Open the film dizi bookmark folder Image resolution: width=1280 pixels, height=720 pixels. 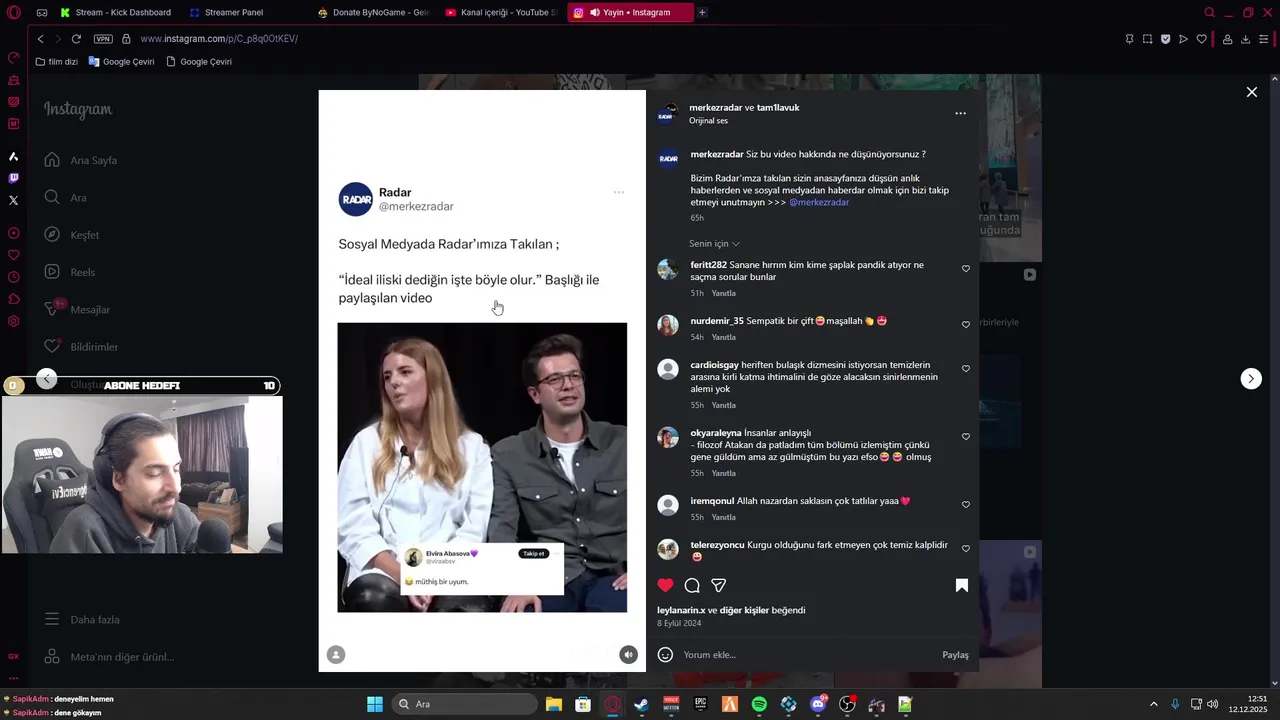pos(56,62)
